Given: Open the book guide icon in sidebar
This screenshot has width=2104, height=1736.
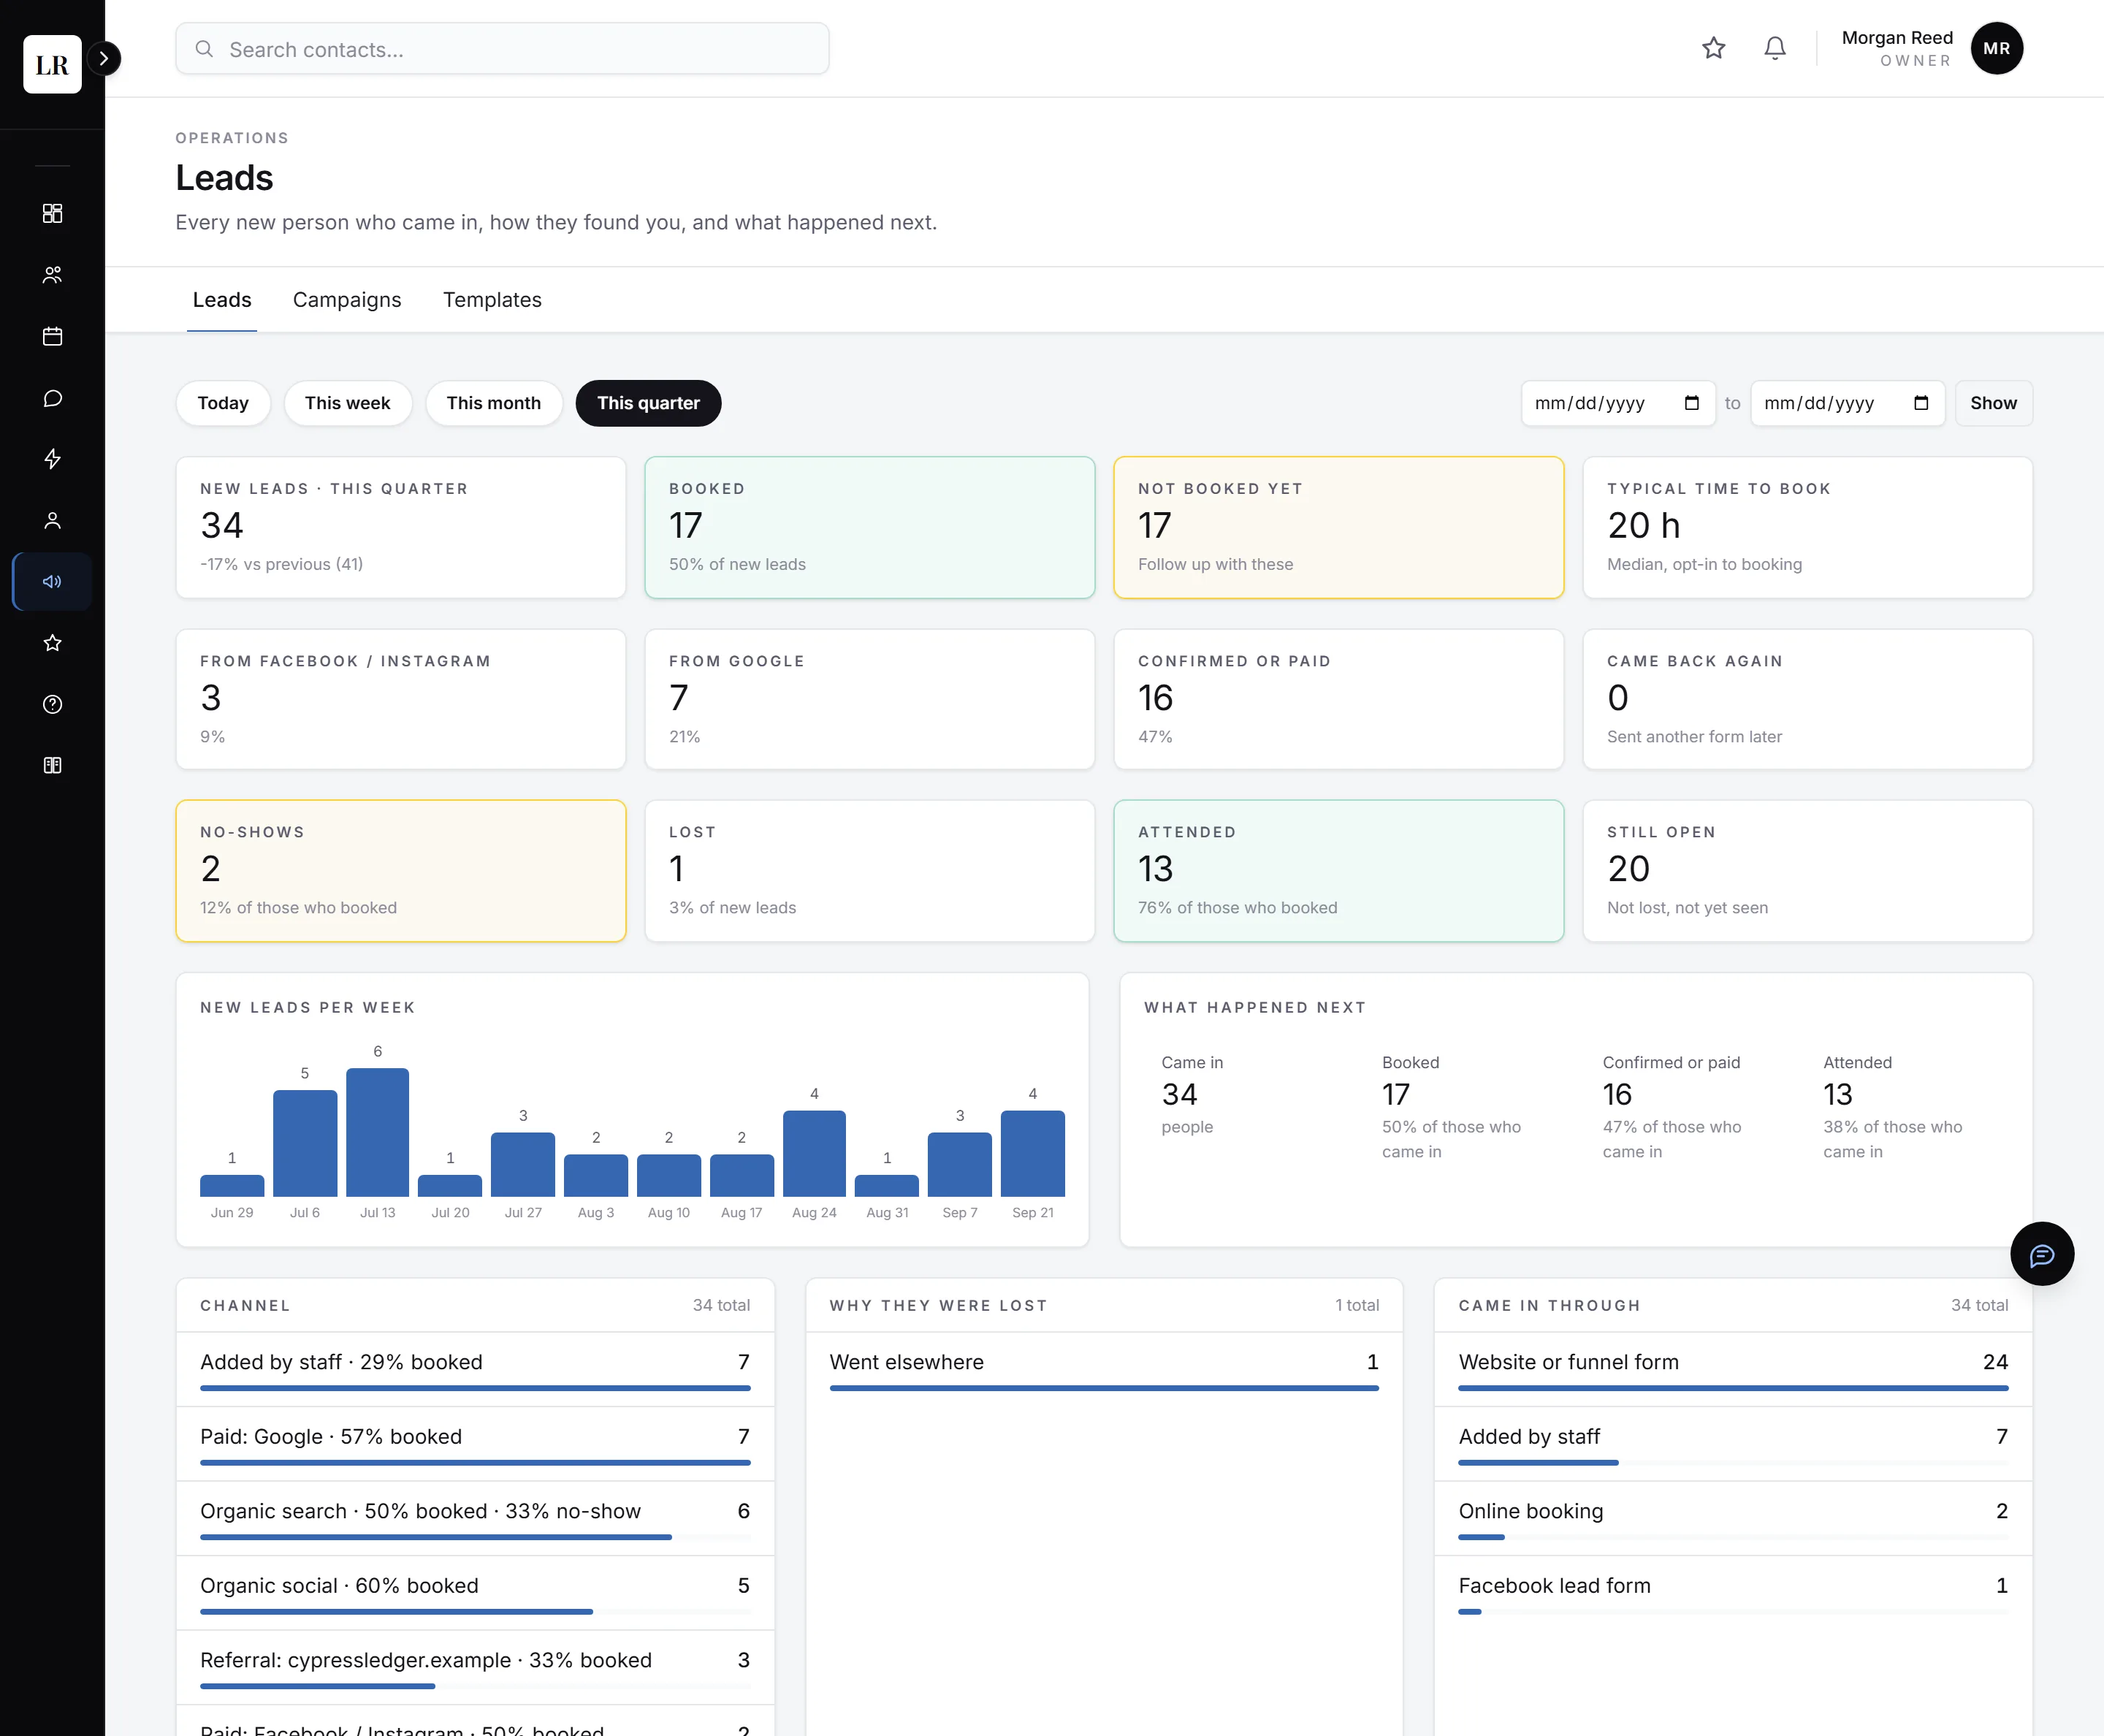Looking at the screenshot, I should (x=52, y=765).
